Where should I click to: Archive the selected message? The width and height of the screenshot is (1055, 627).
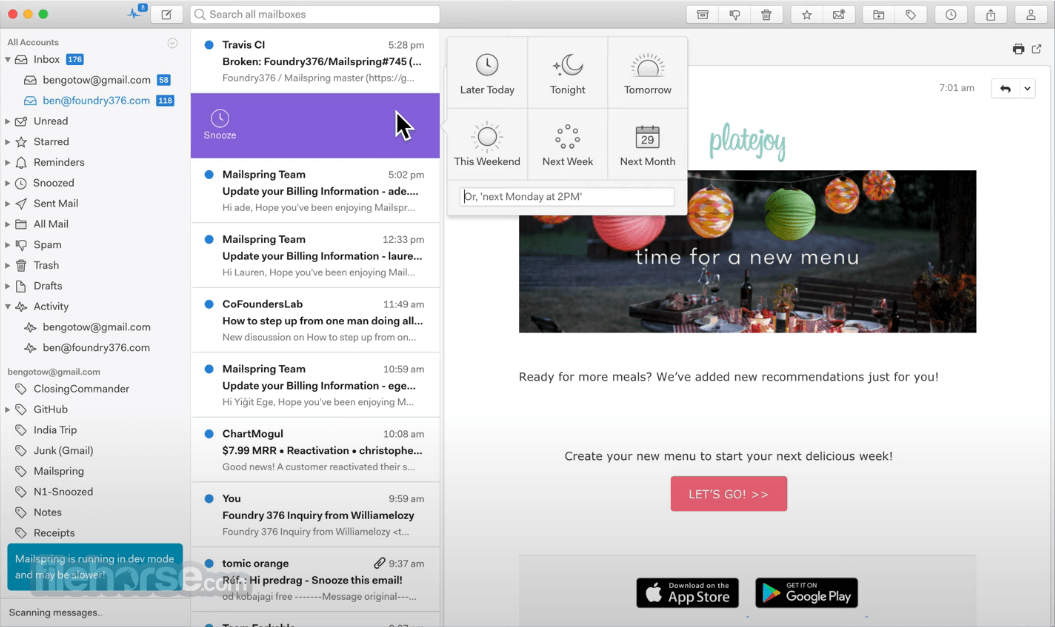click(x=702, y=14)
